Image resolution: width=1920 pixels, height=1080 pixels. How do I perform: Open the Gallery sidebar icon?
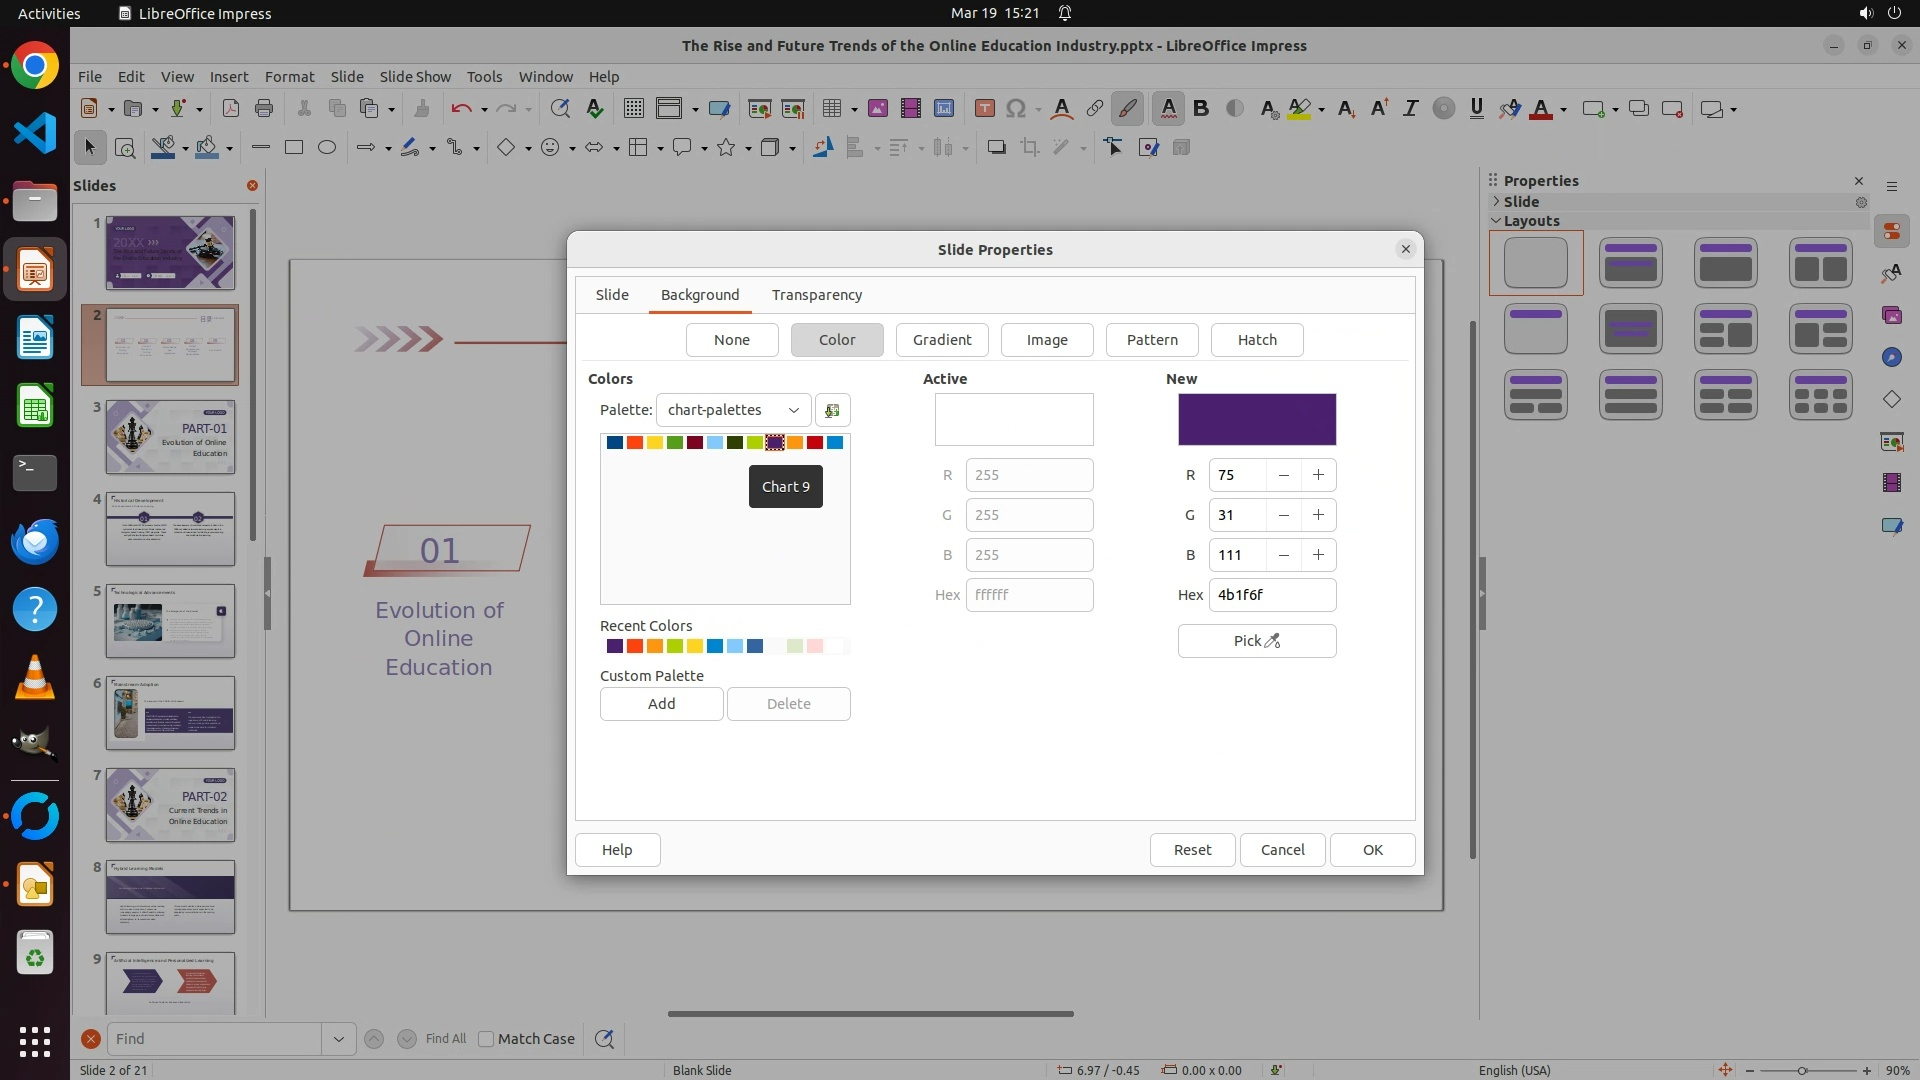coord(1891,315)
